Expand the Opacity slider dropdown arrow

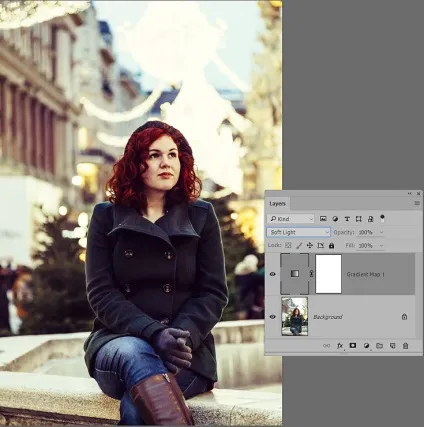(381, 232)
